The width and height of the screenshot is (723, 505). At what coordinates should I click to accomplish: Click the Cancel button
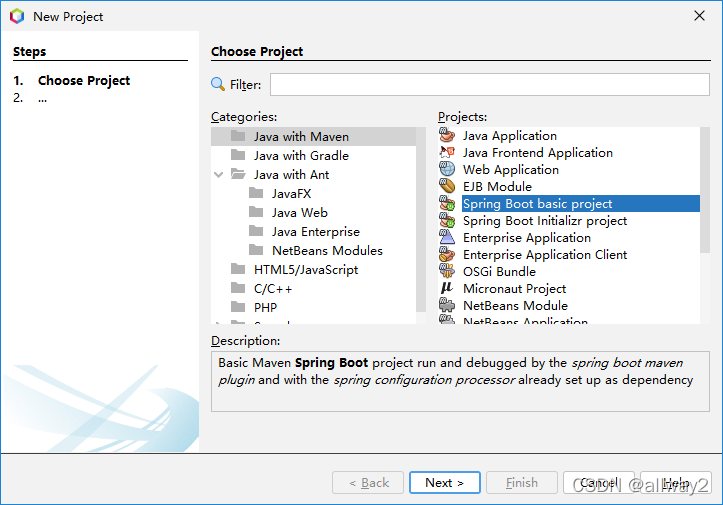599,482
